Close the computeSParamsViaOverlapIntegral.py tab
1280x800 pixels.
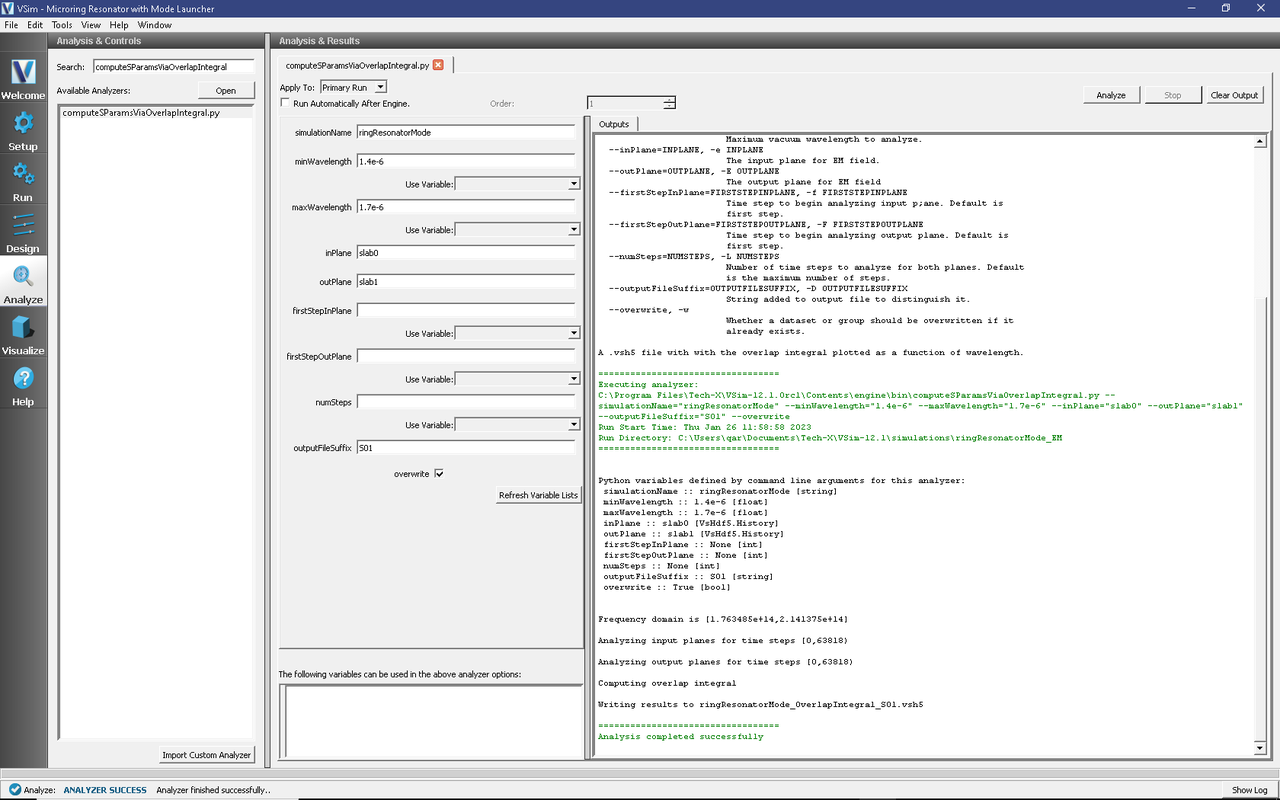[x=438, y=65]
